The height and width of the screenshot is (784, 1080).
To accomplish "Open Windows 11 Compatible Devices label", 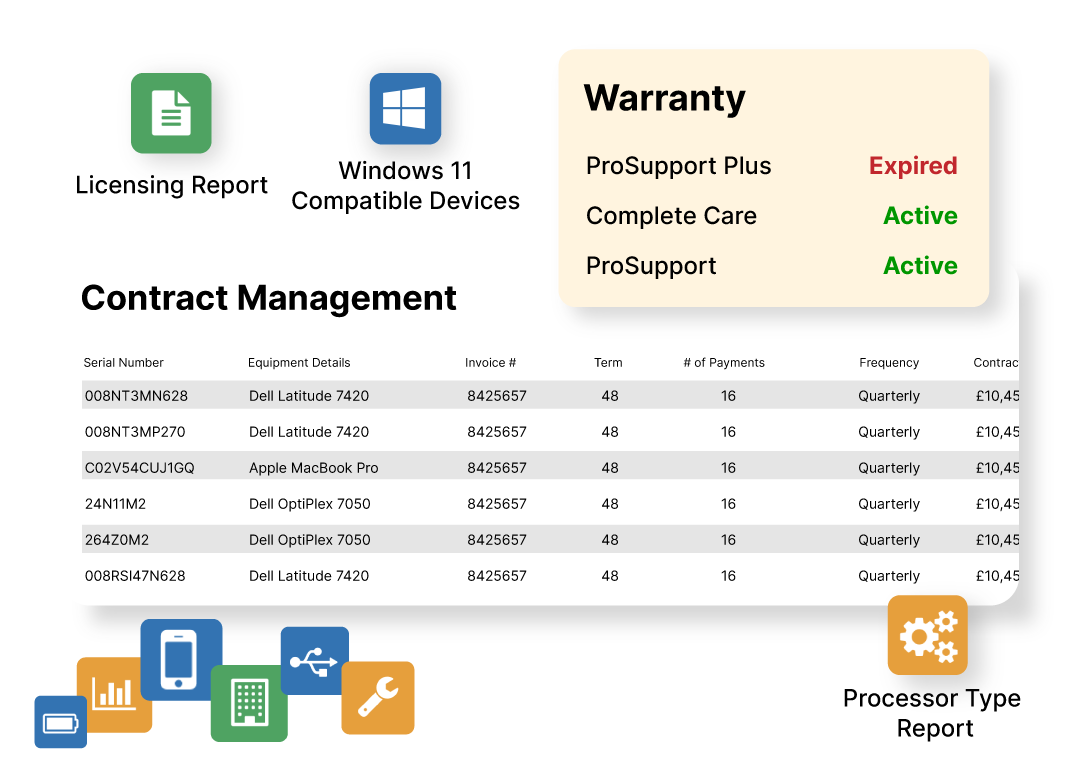I will pyautogui.click(x=405, y=186).
